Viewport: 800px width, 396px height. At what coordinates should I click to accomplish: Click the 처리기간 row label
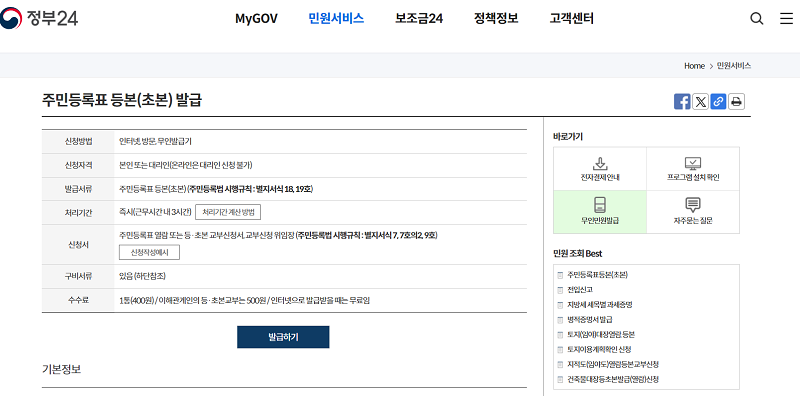tap(79, 212)
